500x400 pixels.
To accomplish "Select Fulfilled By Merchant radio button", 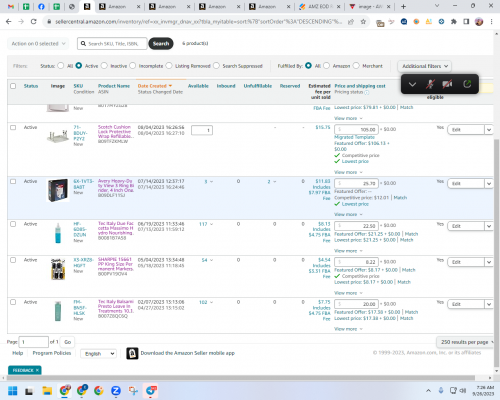I will (x=356, y=66).
